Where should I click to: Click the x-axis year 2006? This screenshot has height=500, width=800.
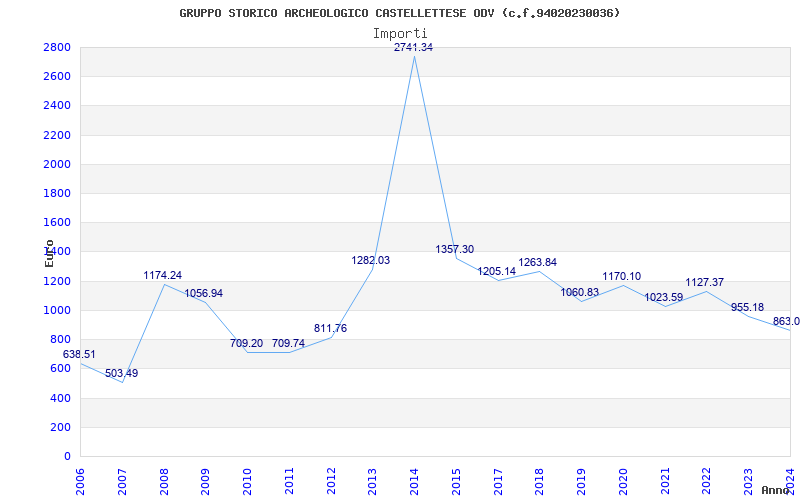(x=81, y=481)
